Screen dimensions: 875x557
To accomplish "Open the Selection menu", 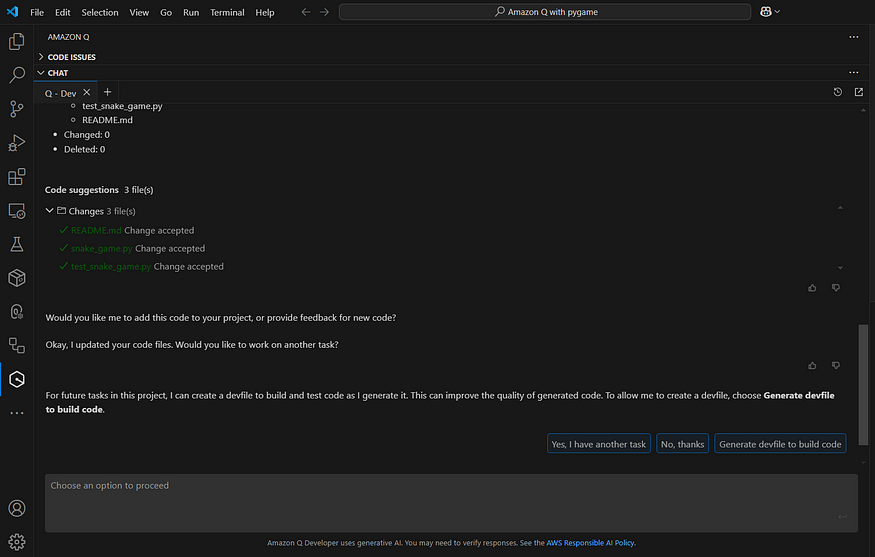I will 100,12.
